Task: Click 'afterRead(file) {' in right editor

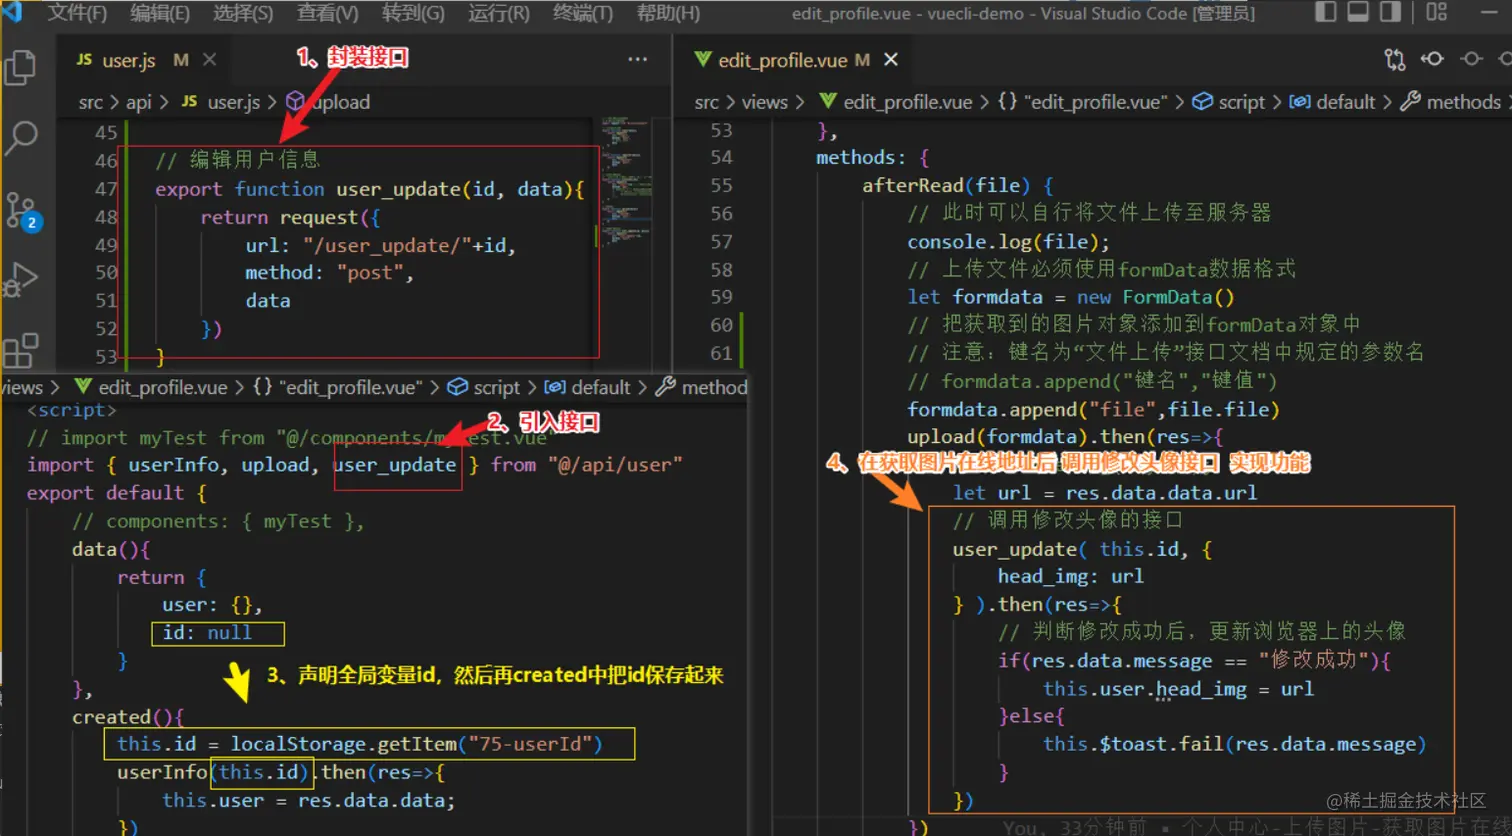Action: coord(957,185)
